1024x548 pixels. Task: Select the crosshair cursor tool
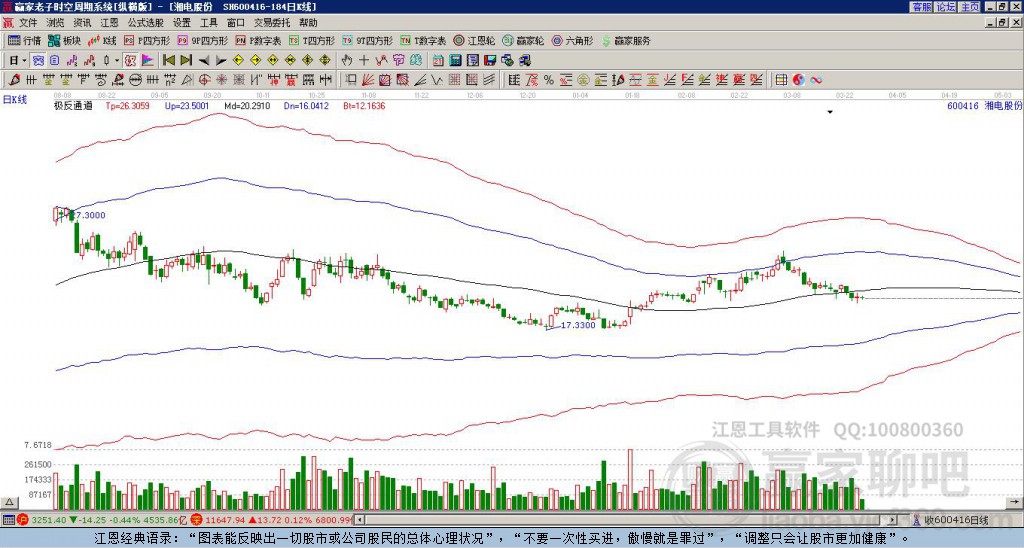pos(364,60)
